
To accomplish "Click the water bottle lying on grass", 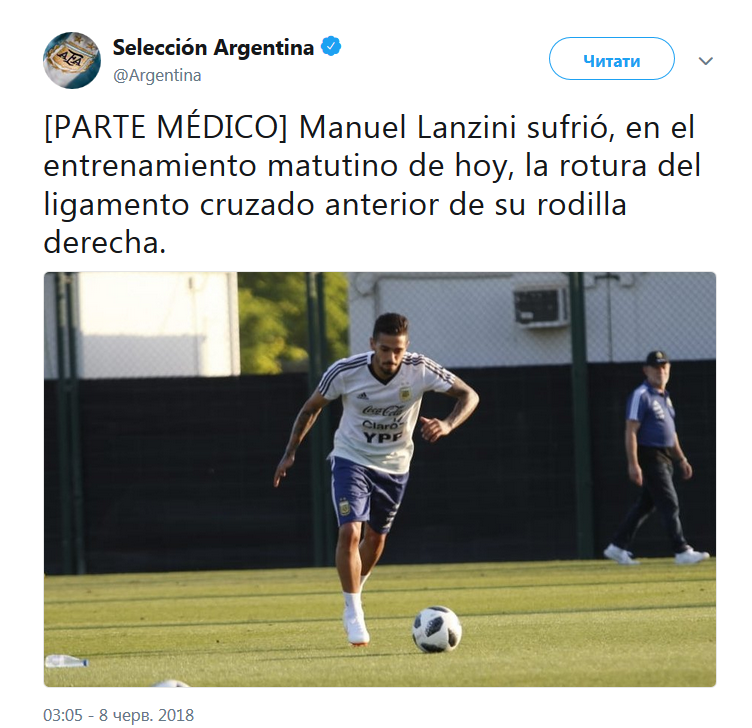I will pyautogui.click(x=67, y=661).
